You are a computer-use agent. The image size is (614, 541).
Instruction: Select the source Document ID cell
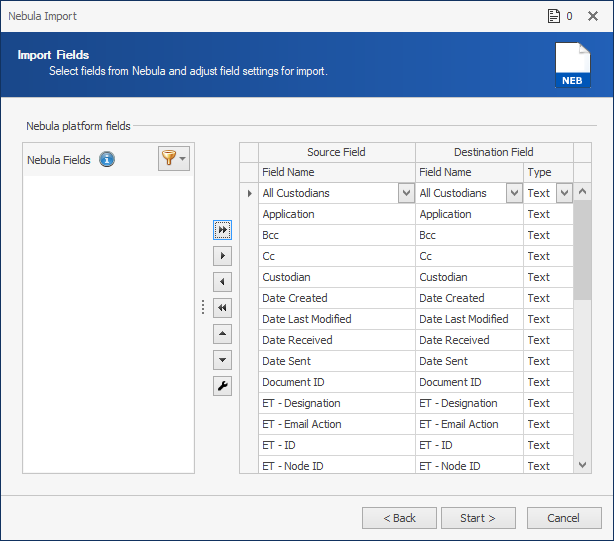tap(337, 382)
